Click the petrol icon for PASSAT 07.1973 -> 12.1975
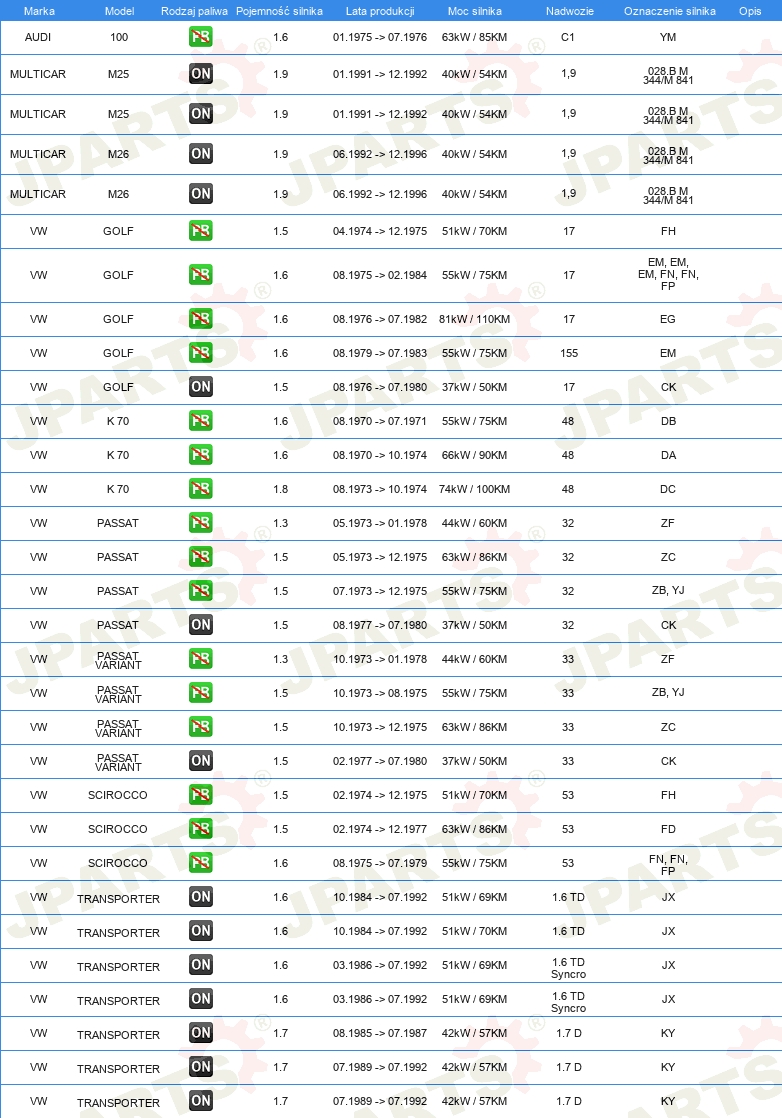This screenshot has width=782, height=1118. click(201, 590)
